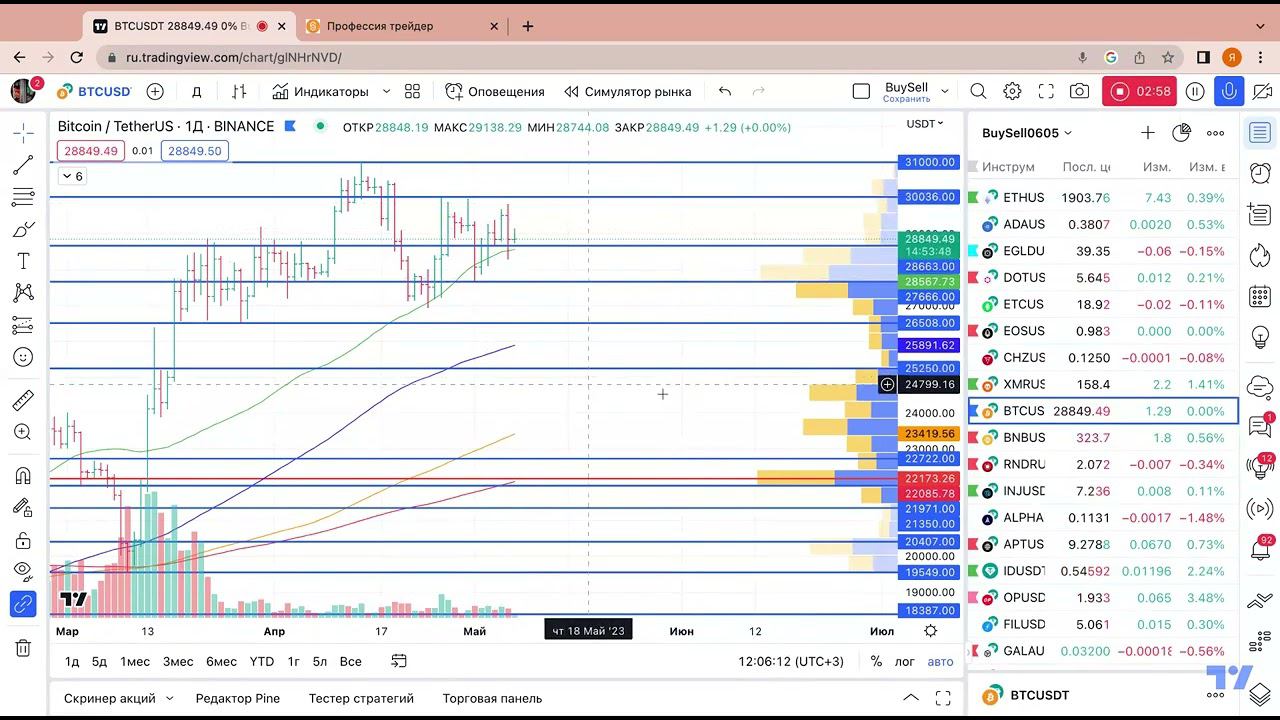This screenshot has width=1280, height=720.
Task: Toggle лог logarithmic scale
Action: [905, 661]
